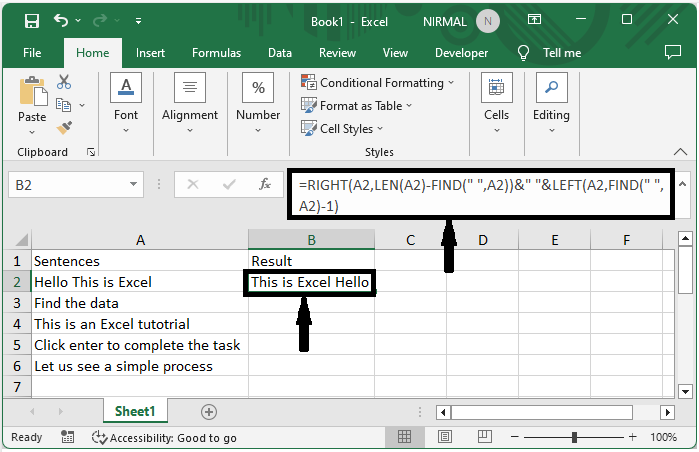The height and width of the screenshot is (452, 699).
Task: Select column A header
Action: [140, 240]
